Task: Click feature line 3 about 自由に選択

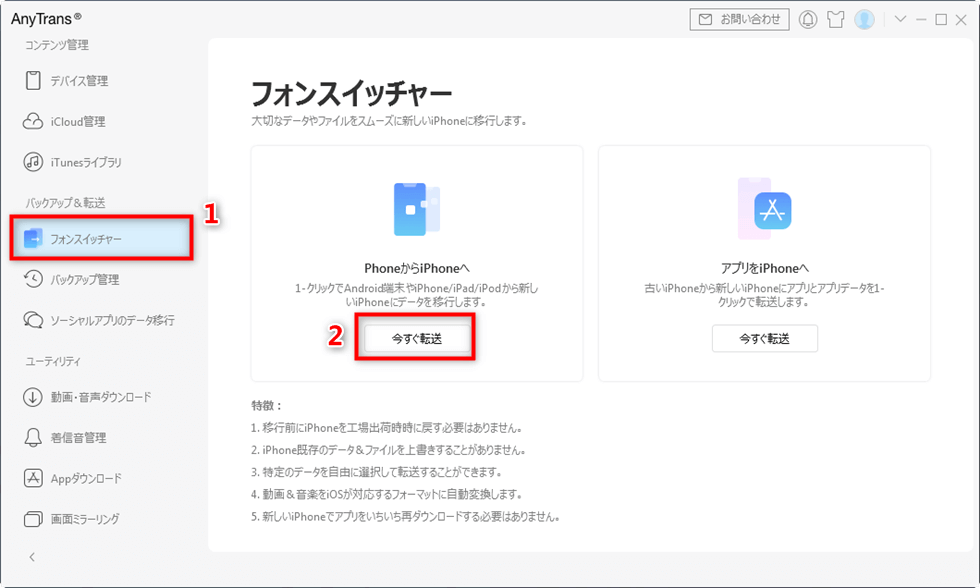Action: coord(376,472)
